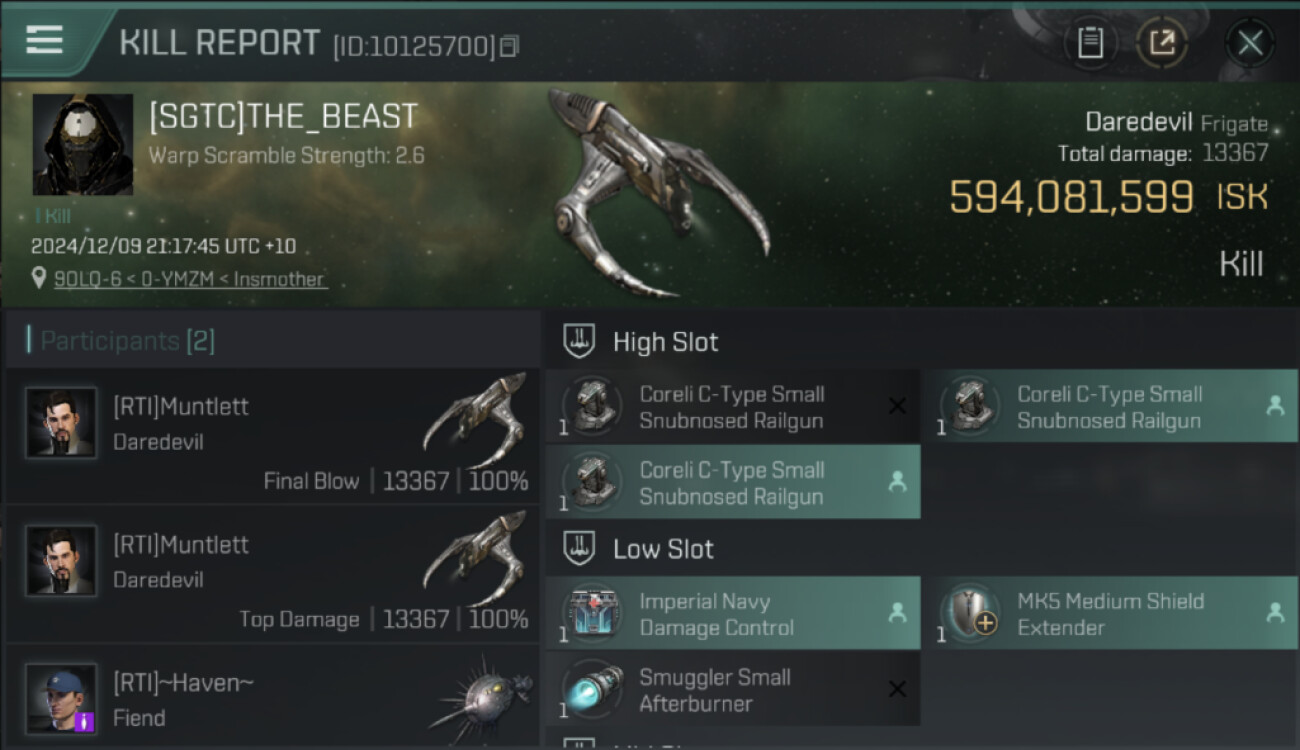Share the kill report externally
1300x750 pixels.
[1161, 42]
